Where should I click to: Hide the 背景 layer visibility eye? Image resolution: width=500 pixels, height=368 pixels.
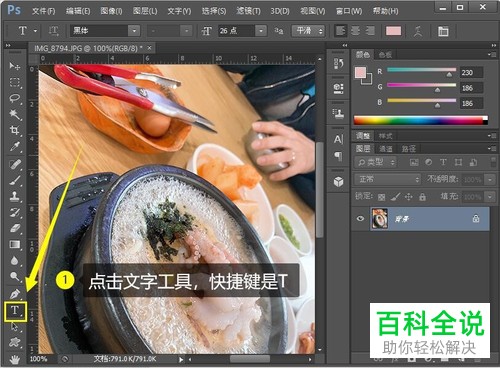coord(360,219)
